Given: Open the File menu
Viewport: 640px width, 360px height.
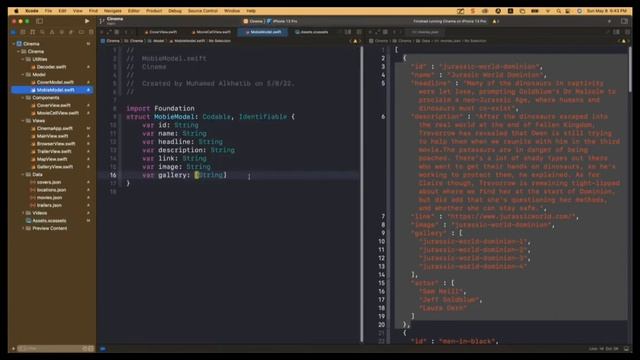Looking at the screenshot, I should click(x=49, y=11).
